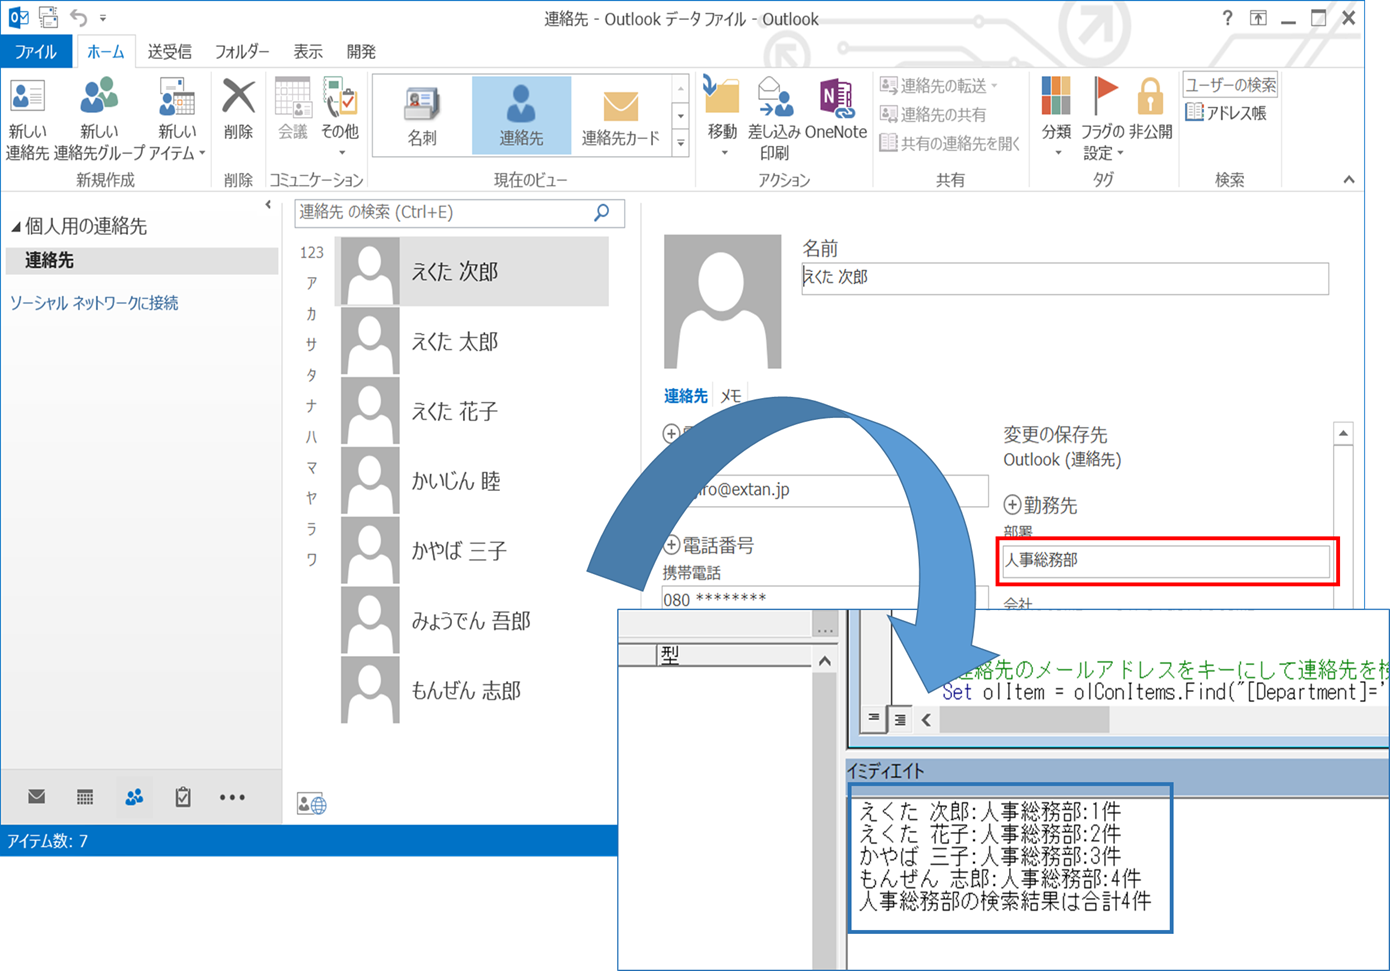This screenshot has width=1390, height=971.
Task: Click the 部署 department field
Action: [x=1165, y=560]
